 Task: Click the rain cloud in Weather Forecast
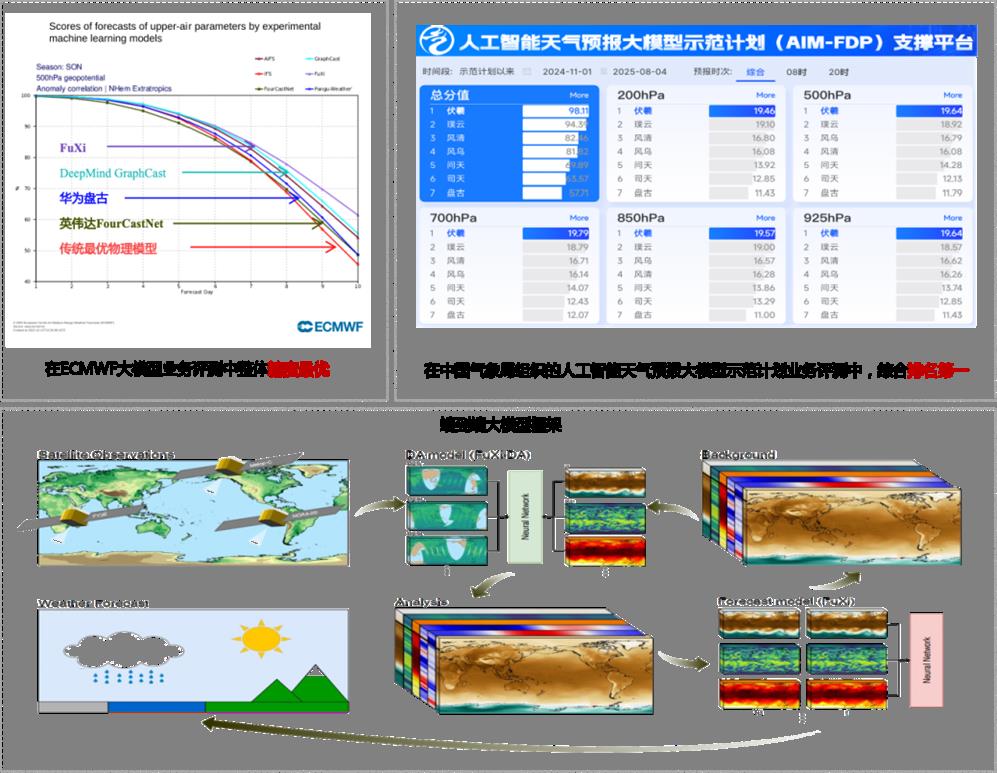[124, 658]
